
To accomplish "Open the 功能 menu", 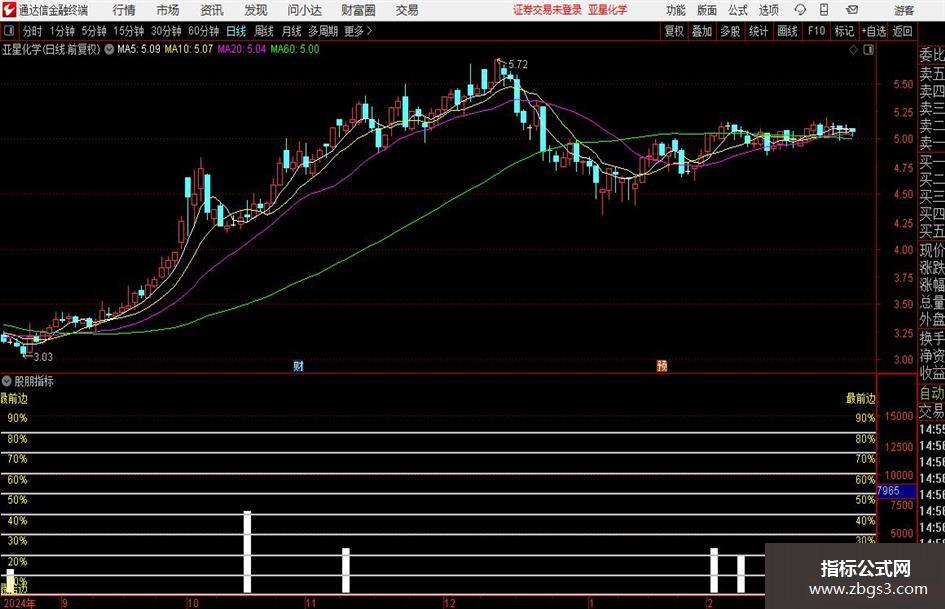I will 676,10.
